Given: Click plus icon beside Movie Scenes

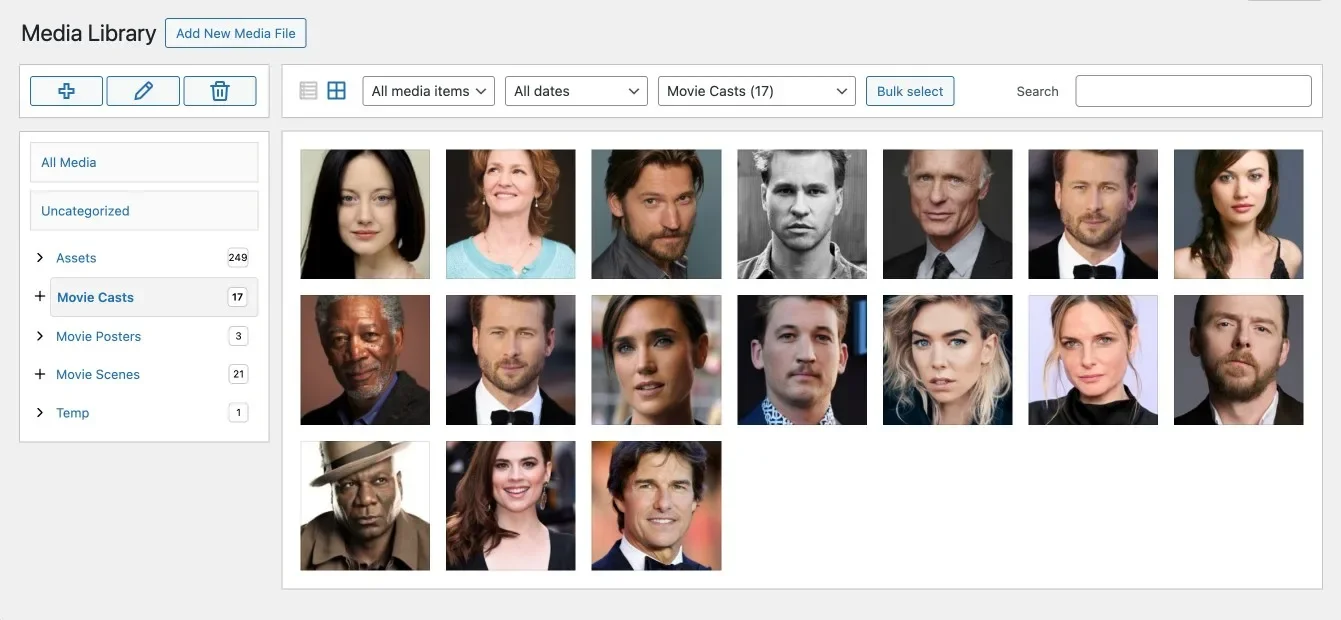Looking at the screenshot, I should 40,374.
